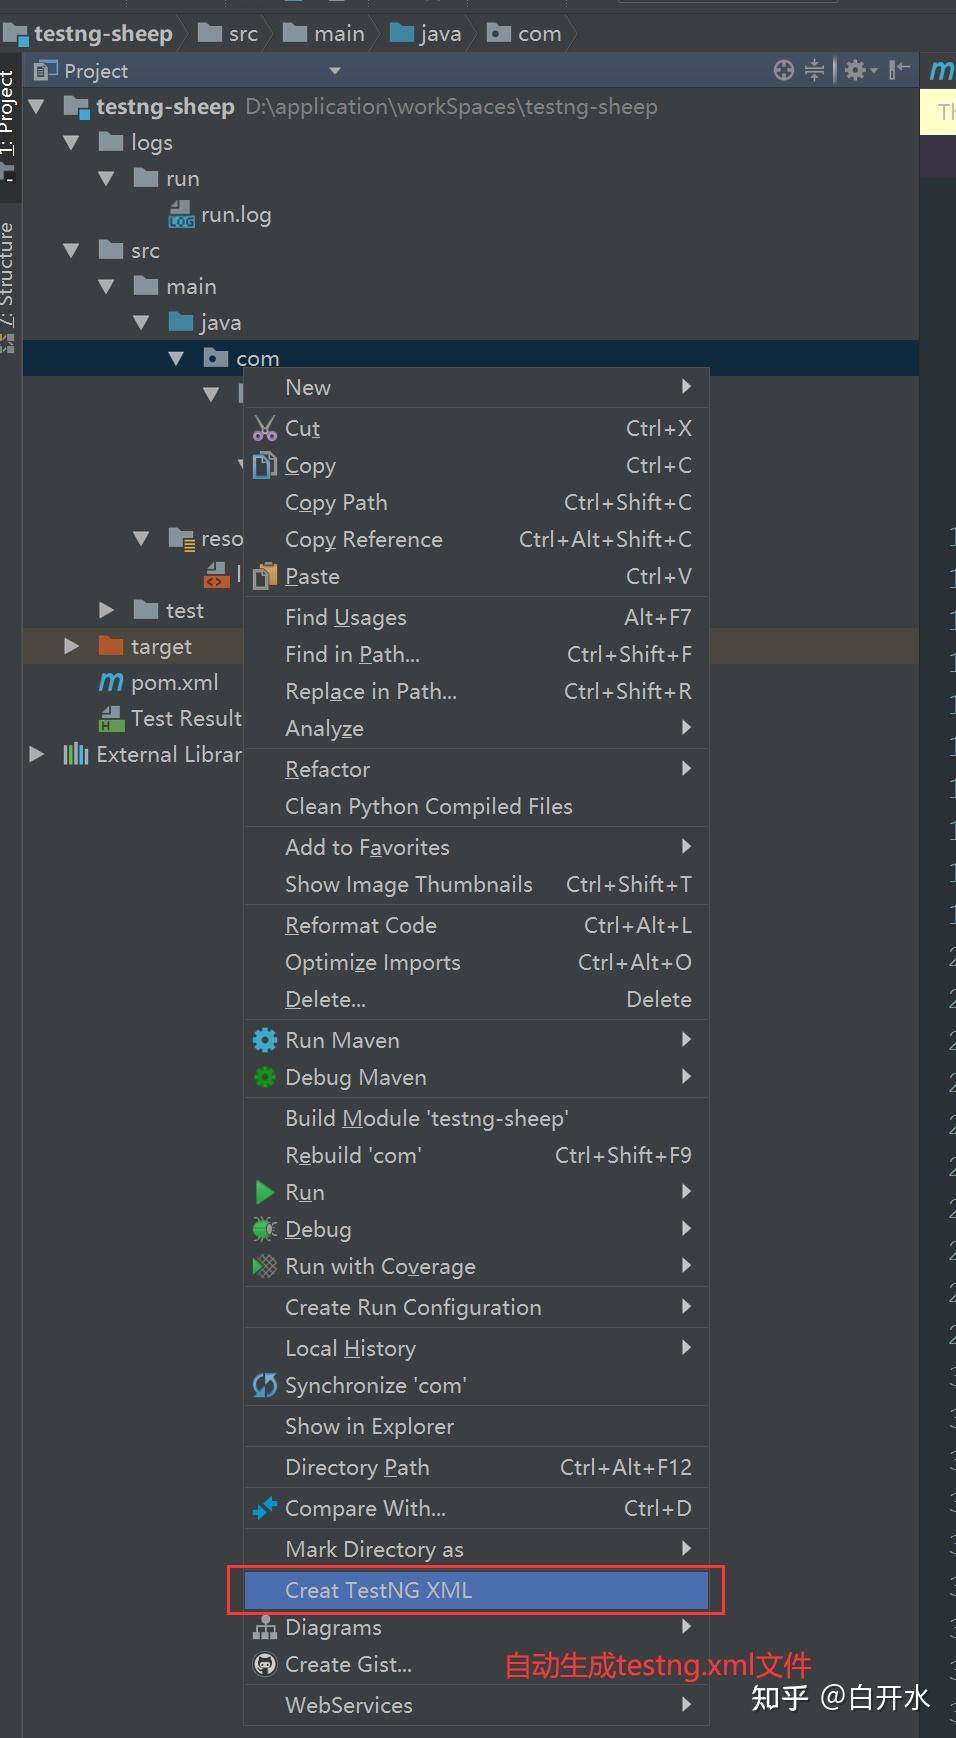
Task: Click the resources folder icon
Action: click(181, 538)
